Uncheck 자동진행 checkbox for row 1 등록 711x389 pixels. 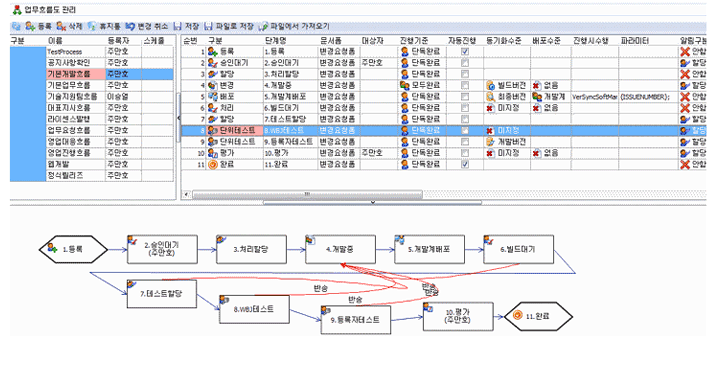pos(465,51)
